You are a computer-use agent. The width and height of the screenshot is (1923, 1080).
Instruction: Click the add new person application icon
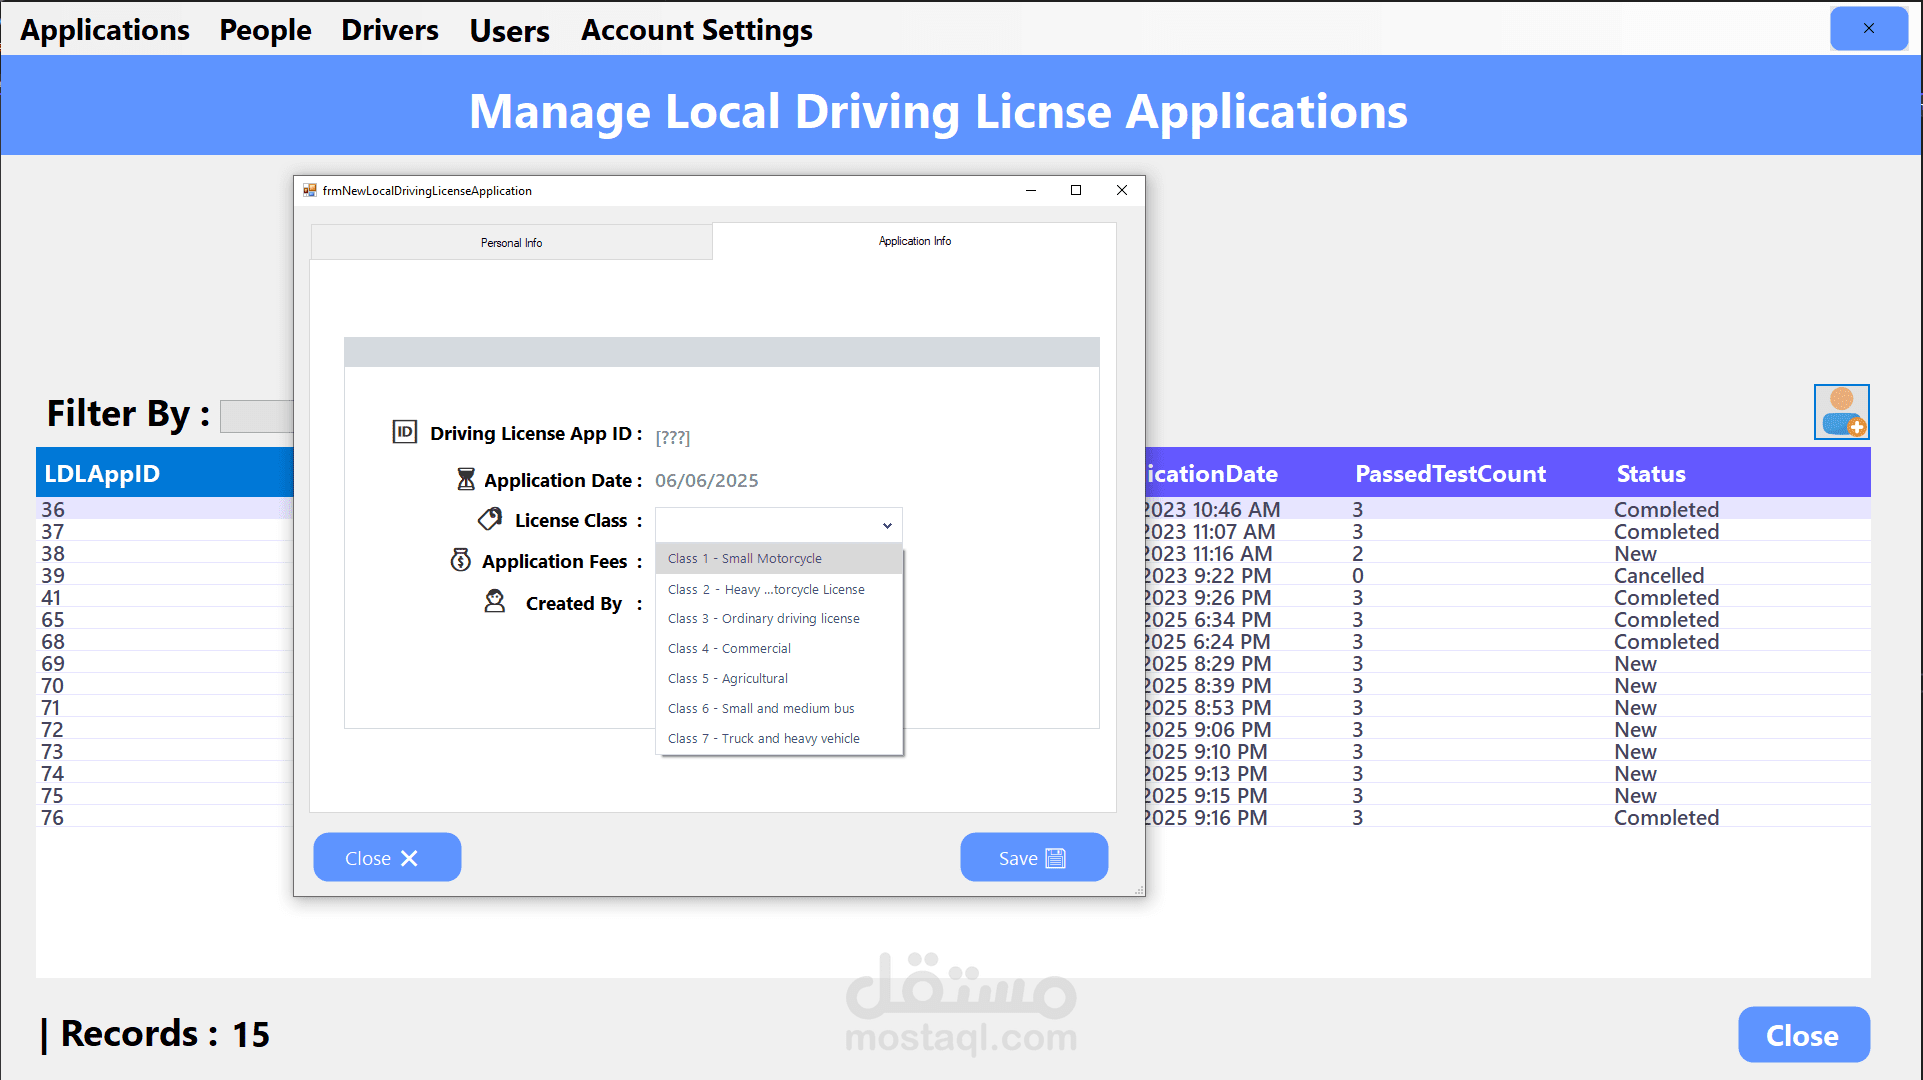coord(1841,412)
